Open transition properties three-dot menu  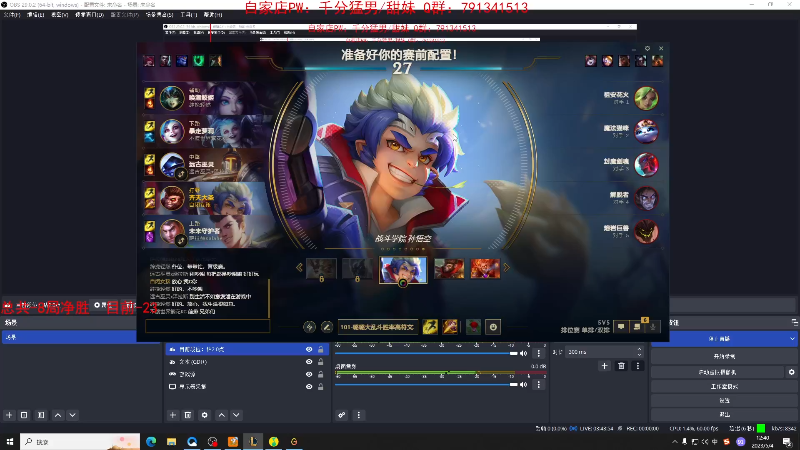(637, 366)
